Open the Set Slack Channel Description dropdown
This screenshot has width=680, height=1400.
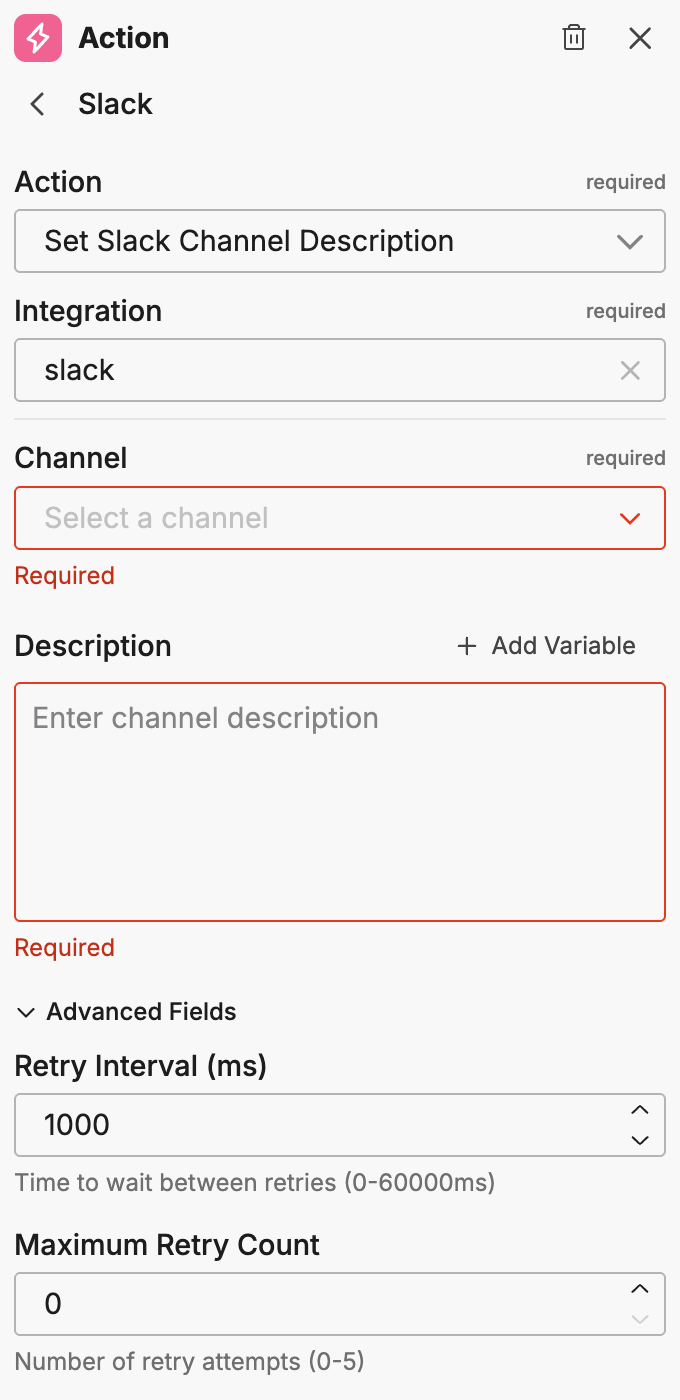320,241
